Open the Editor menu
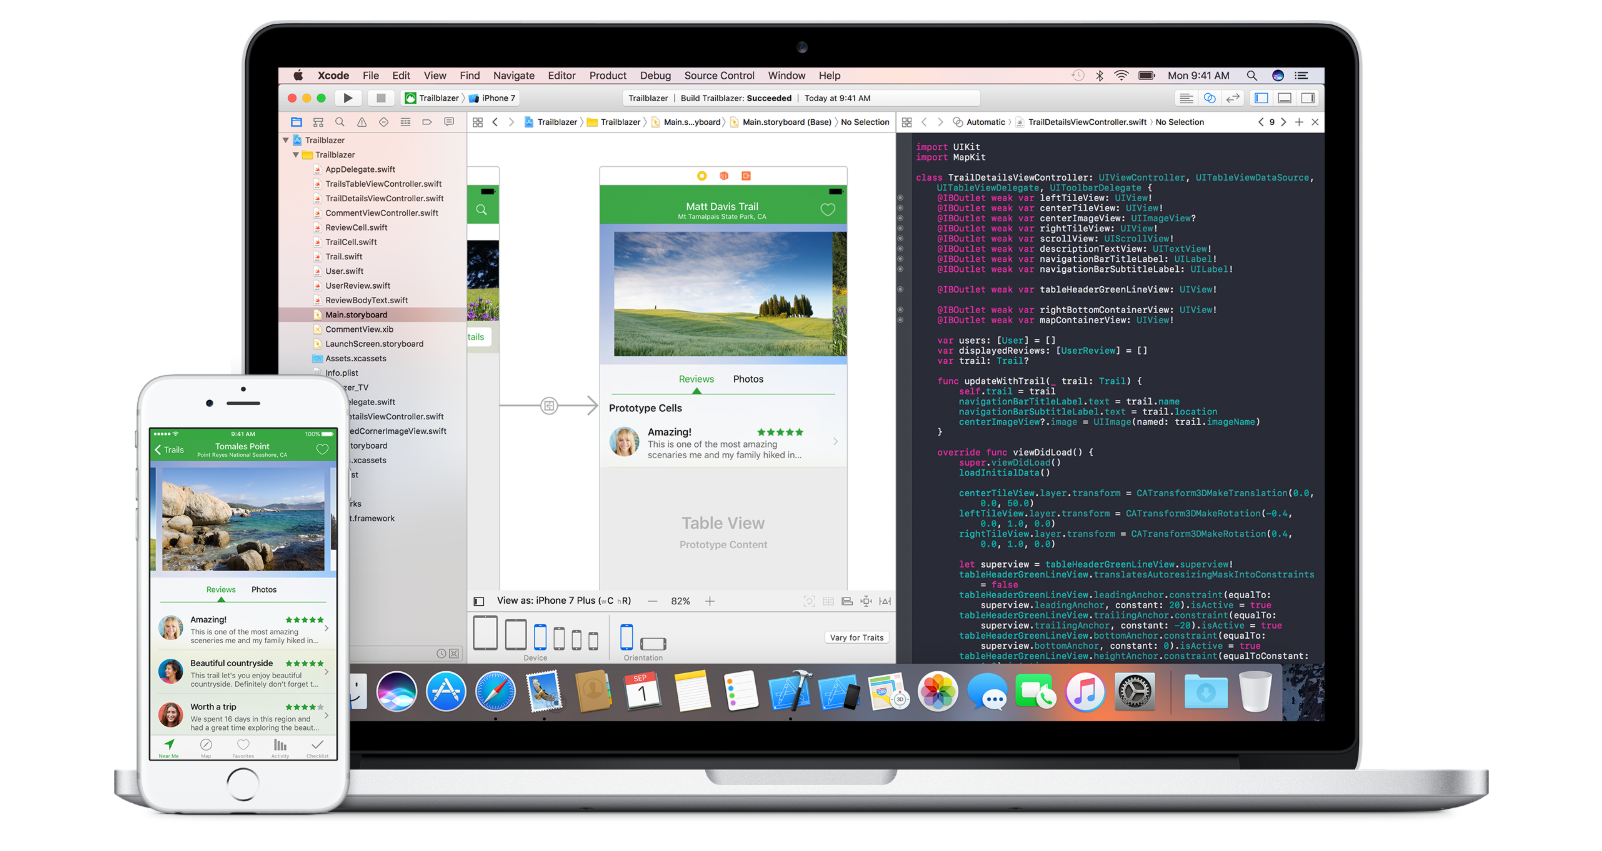The image size is (1602, 851). pos(562,75)
